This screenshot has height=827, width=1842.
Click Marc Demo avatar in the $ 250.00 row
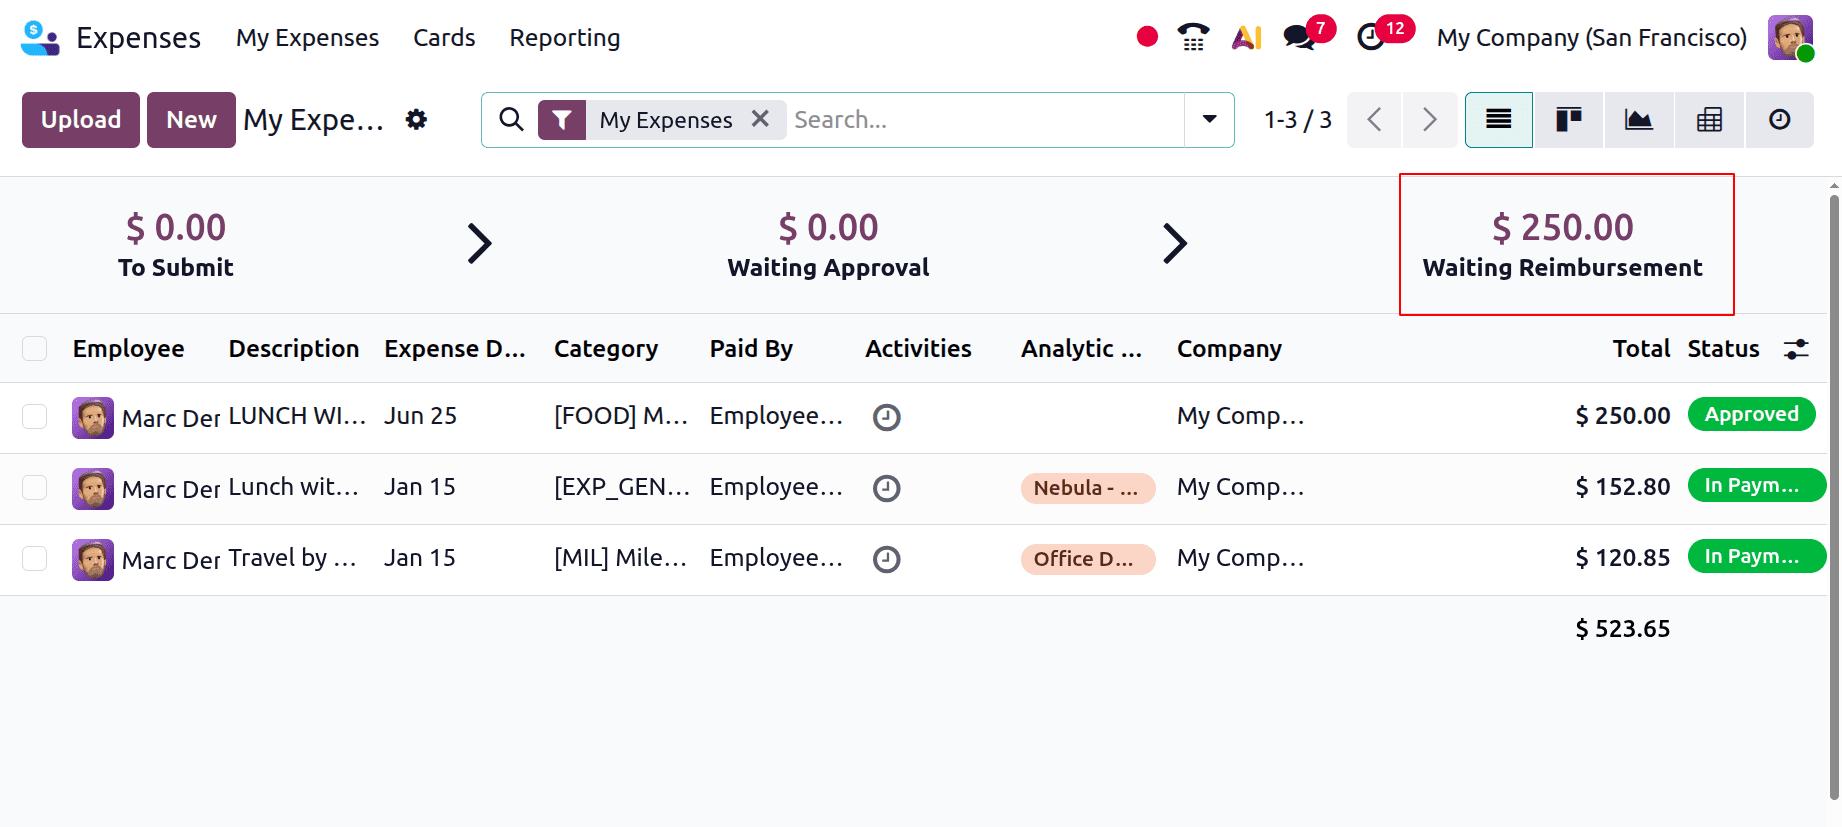[93, 418]
